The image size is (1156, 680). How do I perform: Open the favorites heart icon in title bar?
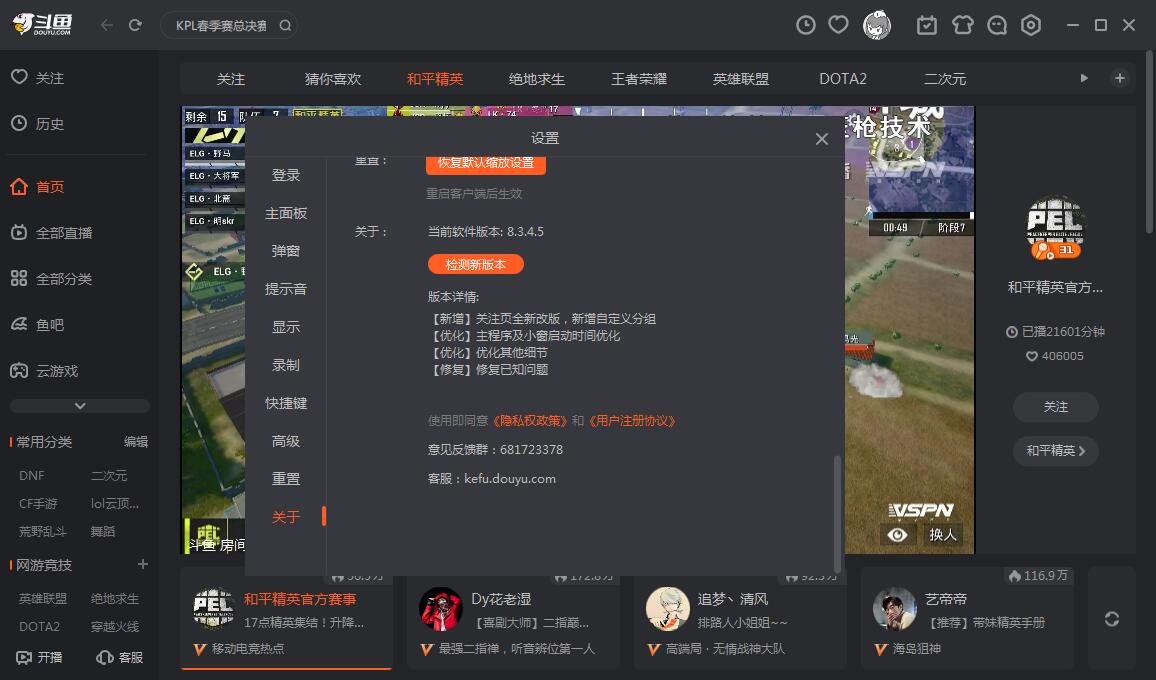(x=839, y=25)
